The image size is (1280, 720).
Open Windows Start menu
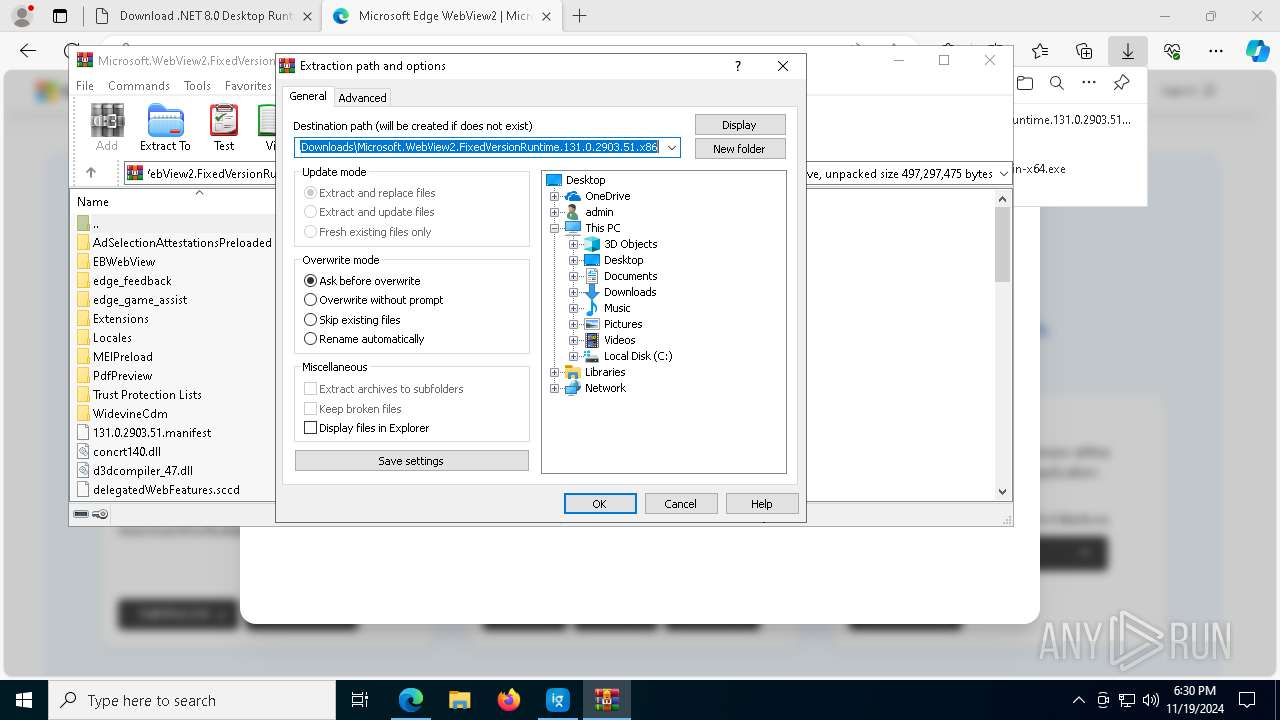click(x=24, y=700)
